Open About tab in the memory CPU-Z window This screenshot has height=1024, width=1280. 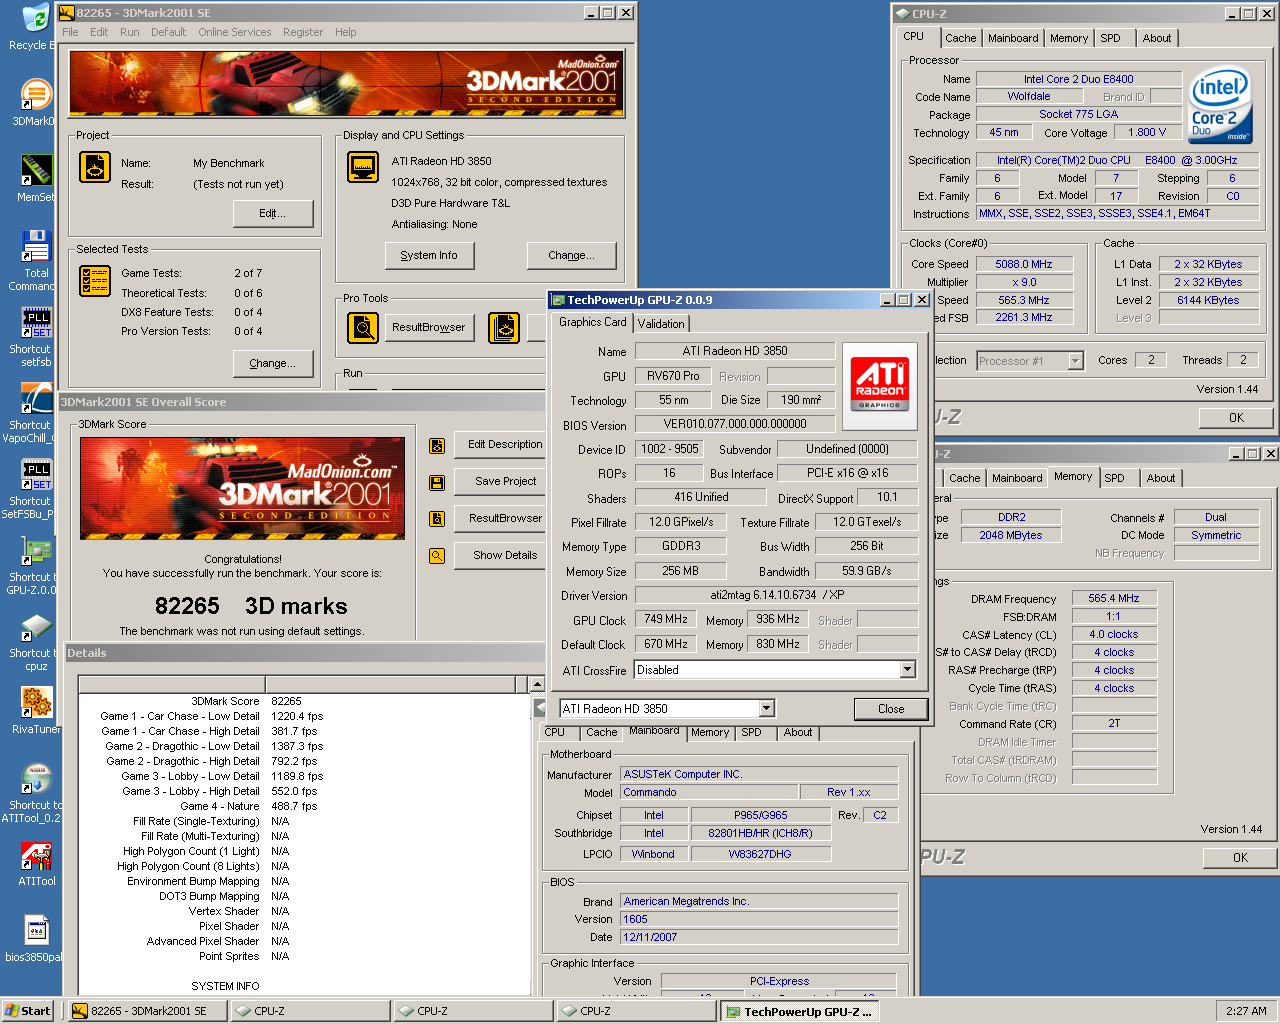pyautogui.click(x=1161, y=478)
